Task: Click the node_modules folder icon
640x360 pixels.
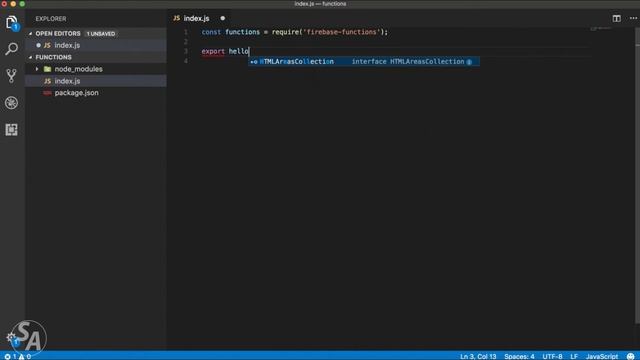Action: point(47,69)
